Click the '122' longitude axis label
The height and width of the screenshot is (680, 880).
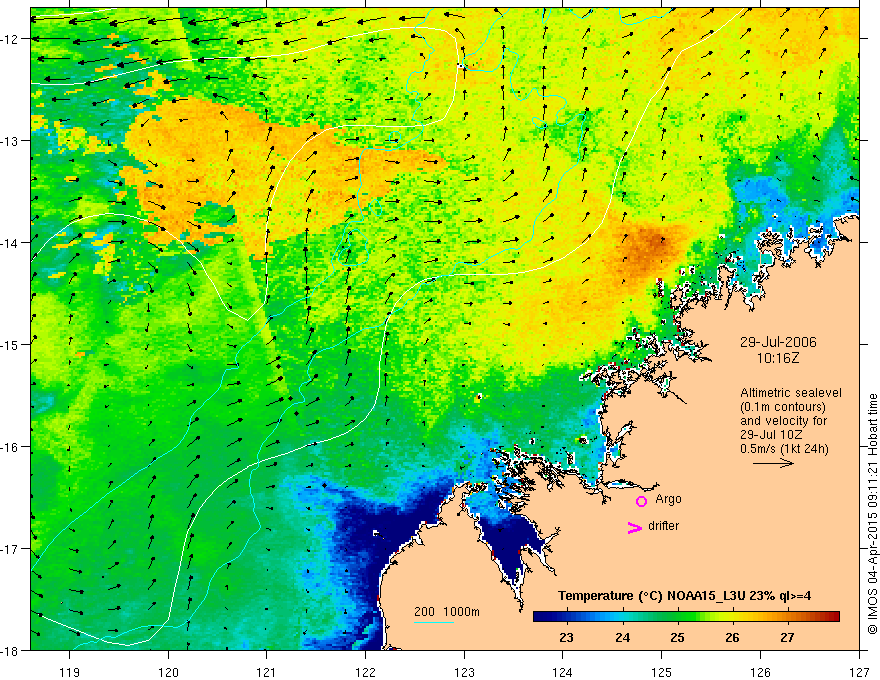coord(366,672)
